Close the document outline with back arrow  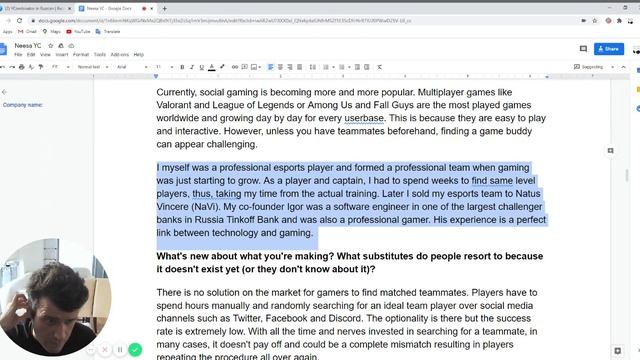pyautogui.click(x=4, y=92)
